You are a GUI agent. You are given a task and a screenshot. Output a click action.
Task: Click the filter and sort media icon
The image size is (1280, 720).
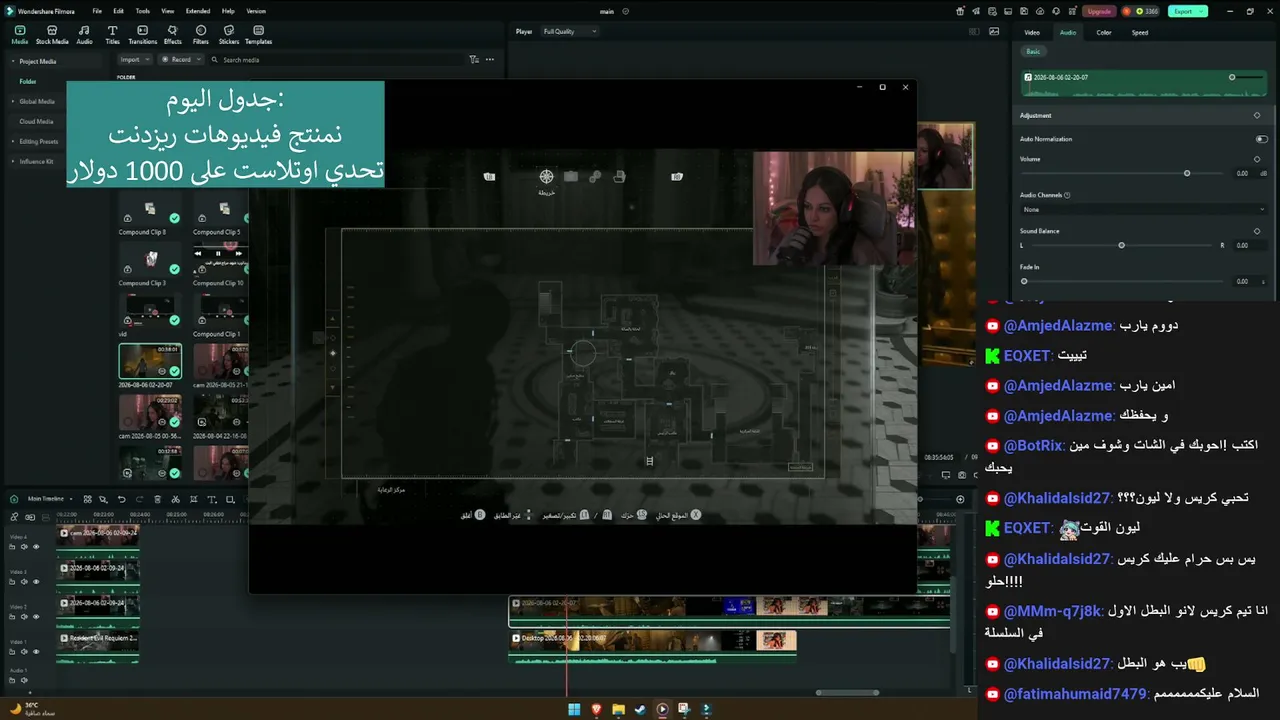pos(474,60)
